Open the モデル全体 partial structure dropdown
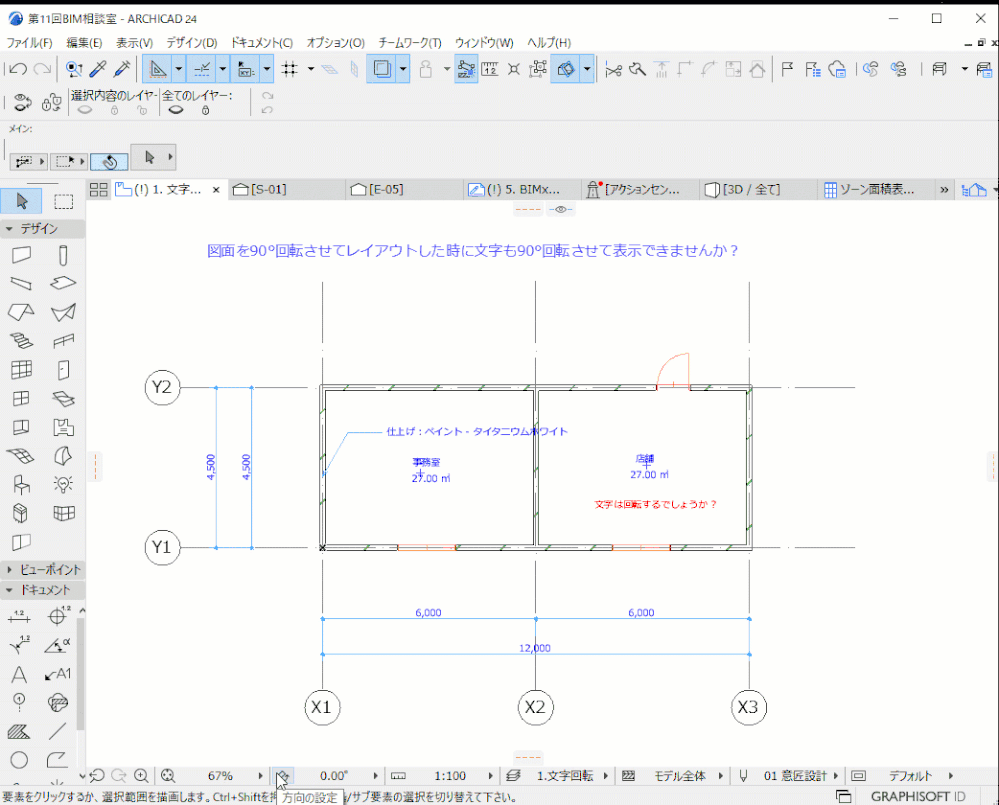Image resolution: width=999 pixels, height=805 pixels. point(721,776)
